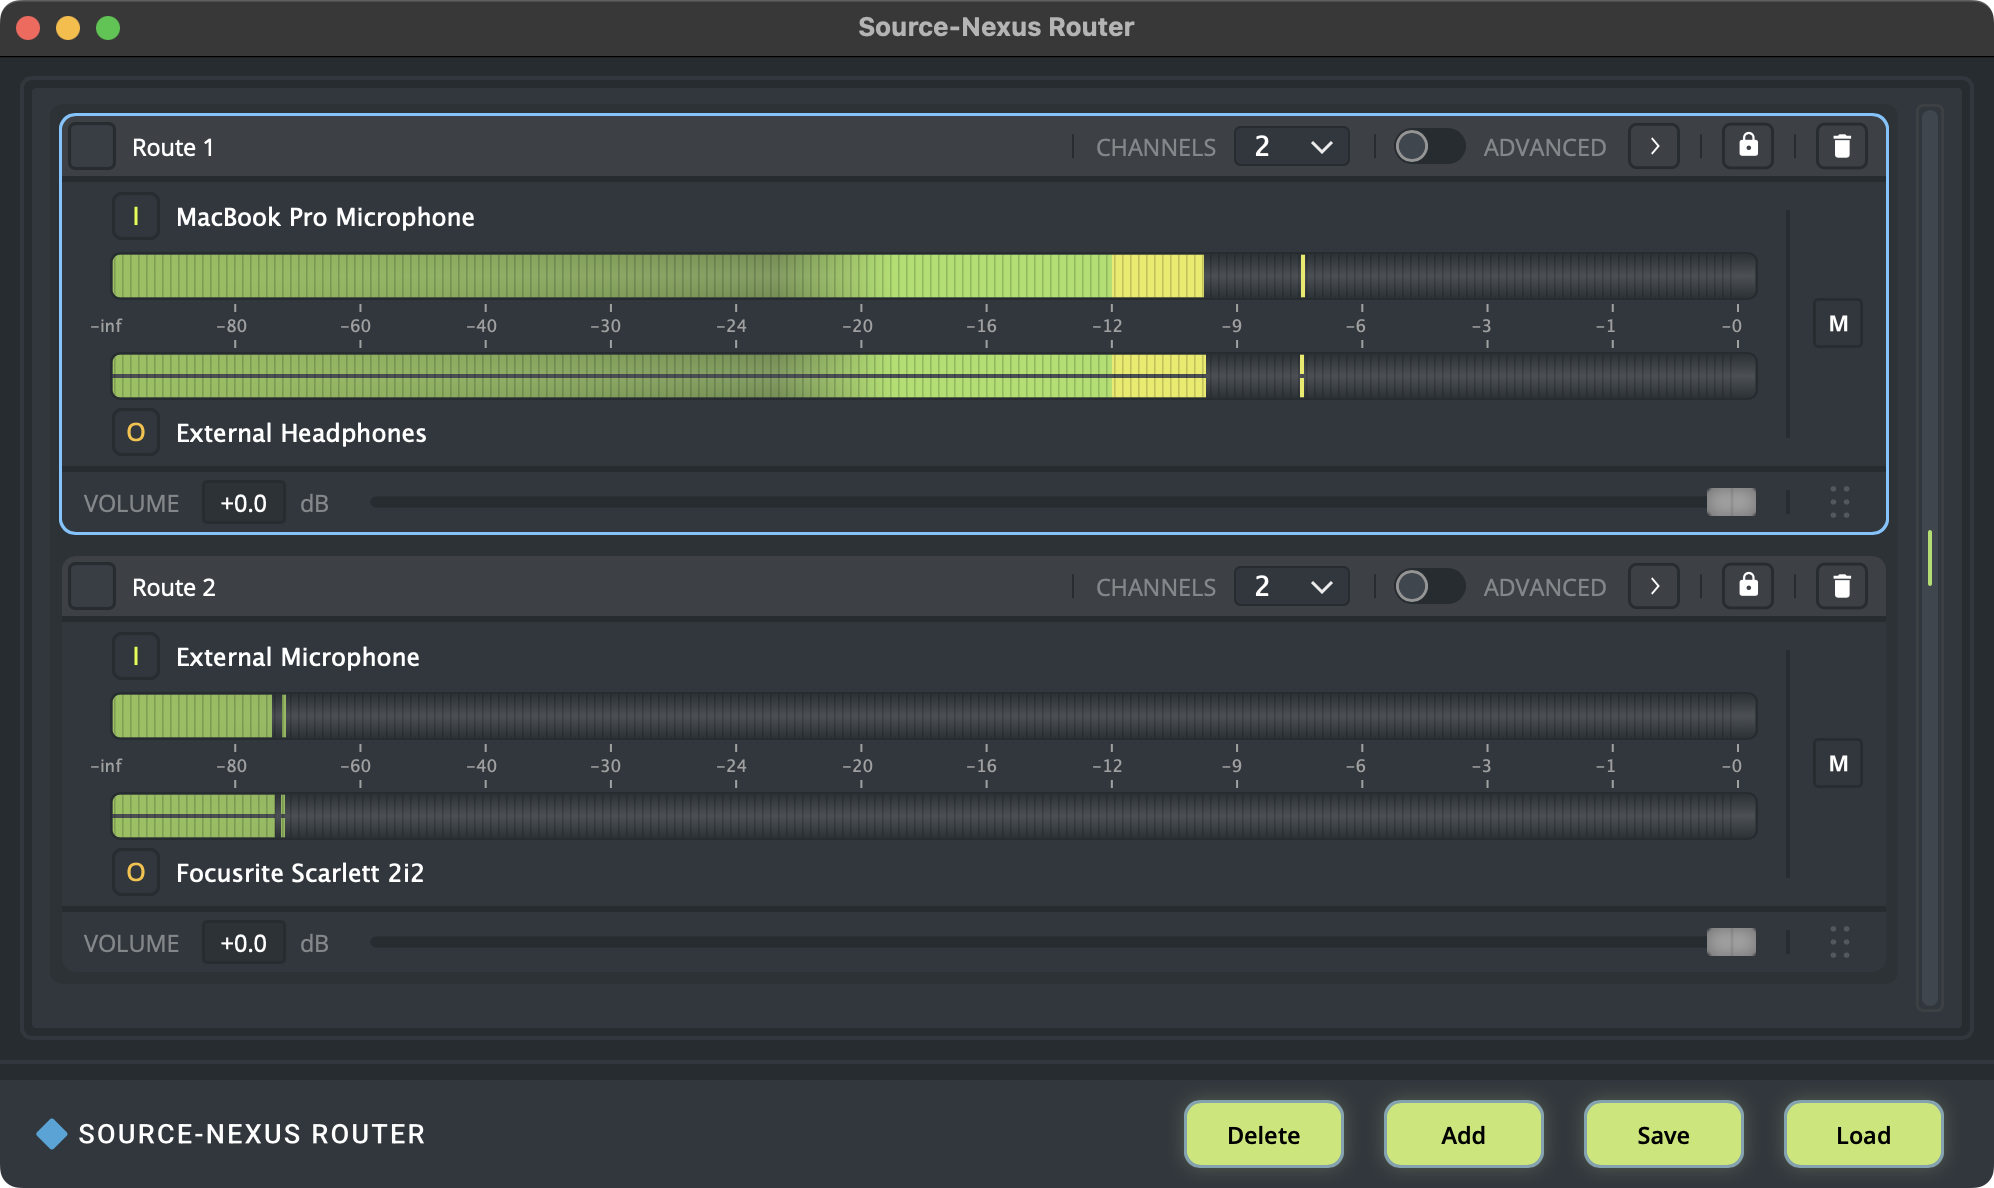Viewport: 1994px width, 1188px height.
Task: Click Route 1 output device icon
Action: point(136,433)
